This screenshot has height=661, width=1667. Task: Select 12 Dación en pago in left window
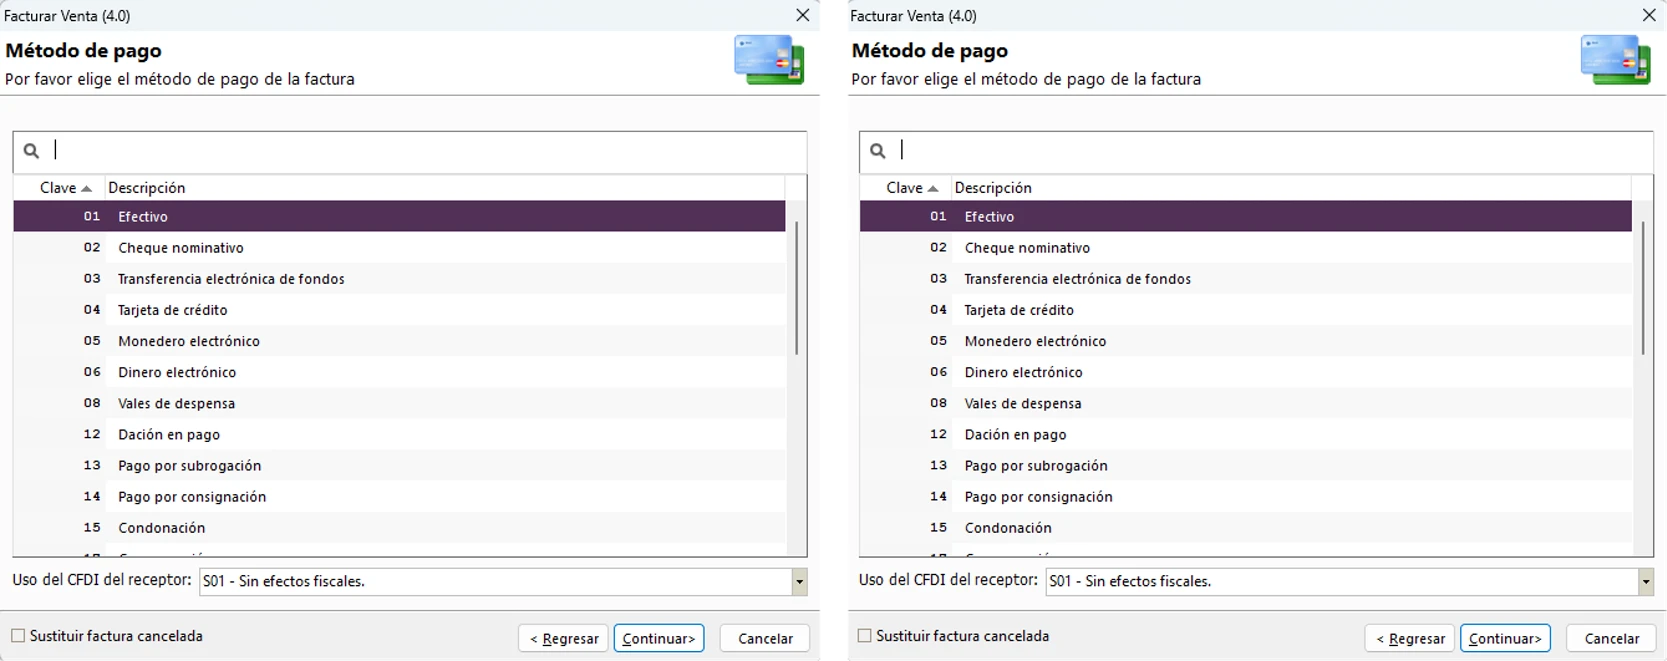399,434
